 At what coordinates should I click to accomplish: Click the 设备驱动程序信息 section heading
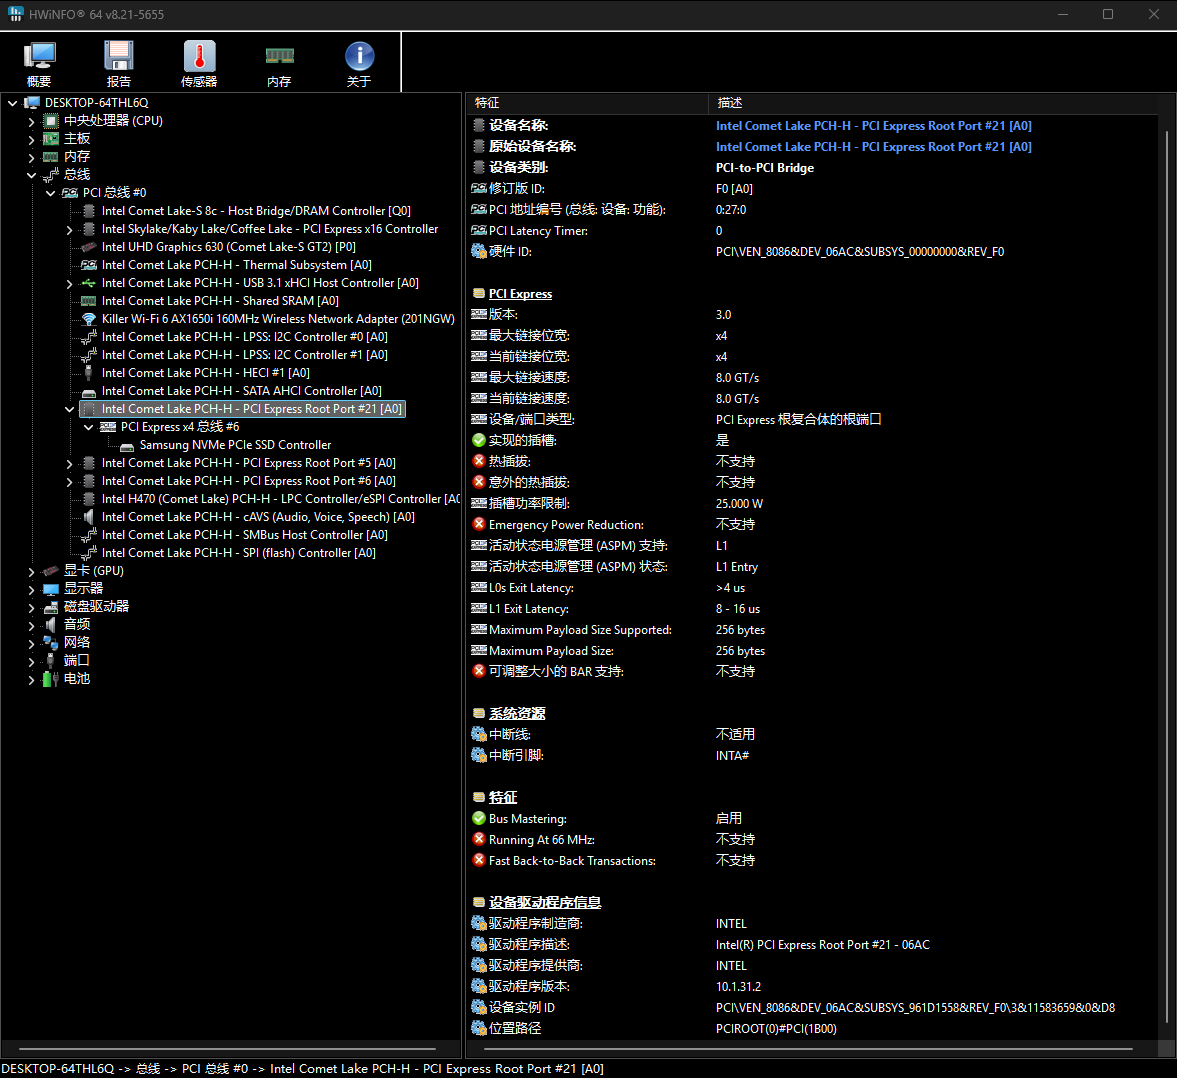pos(545,902)
